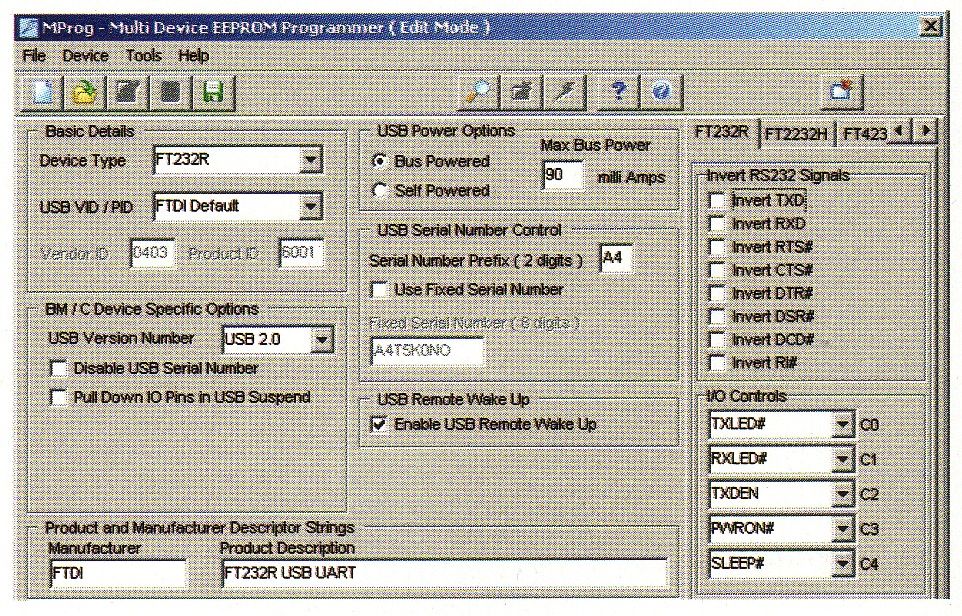The height and width of the screenshot is (616, 962).
Task: Open the Device Type dropdown
Action: [x=310, y=160]
